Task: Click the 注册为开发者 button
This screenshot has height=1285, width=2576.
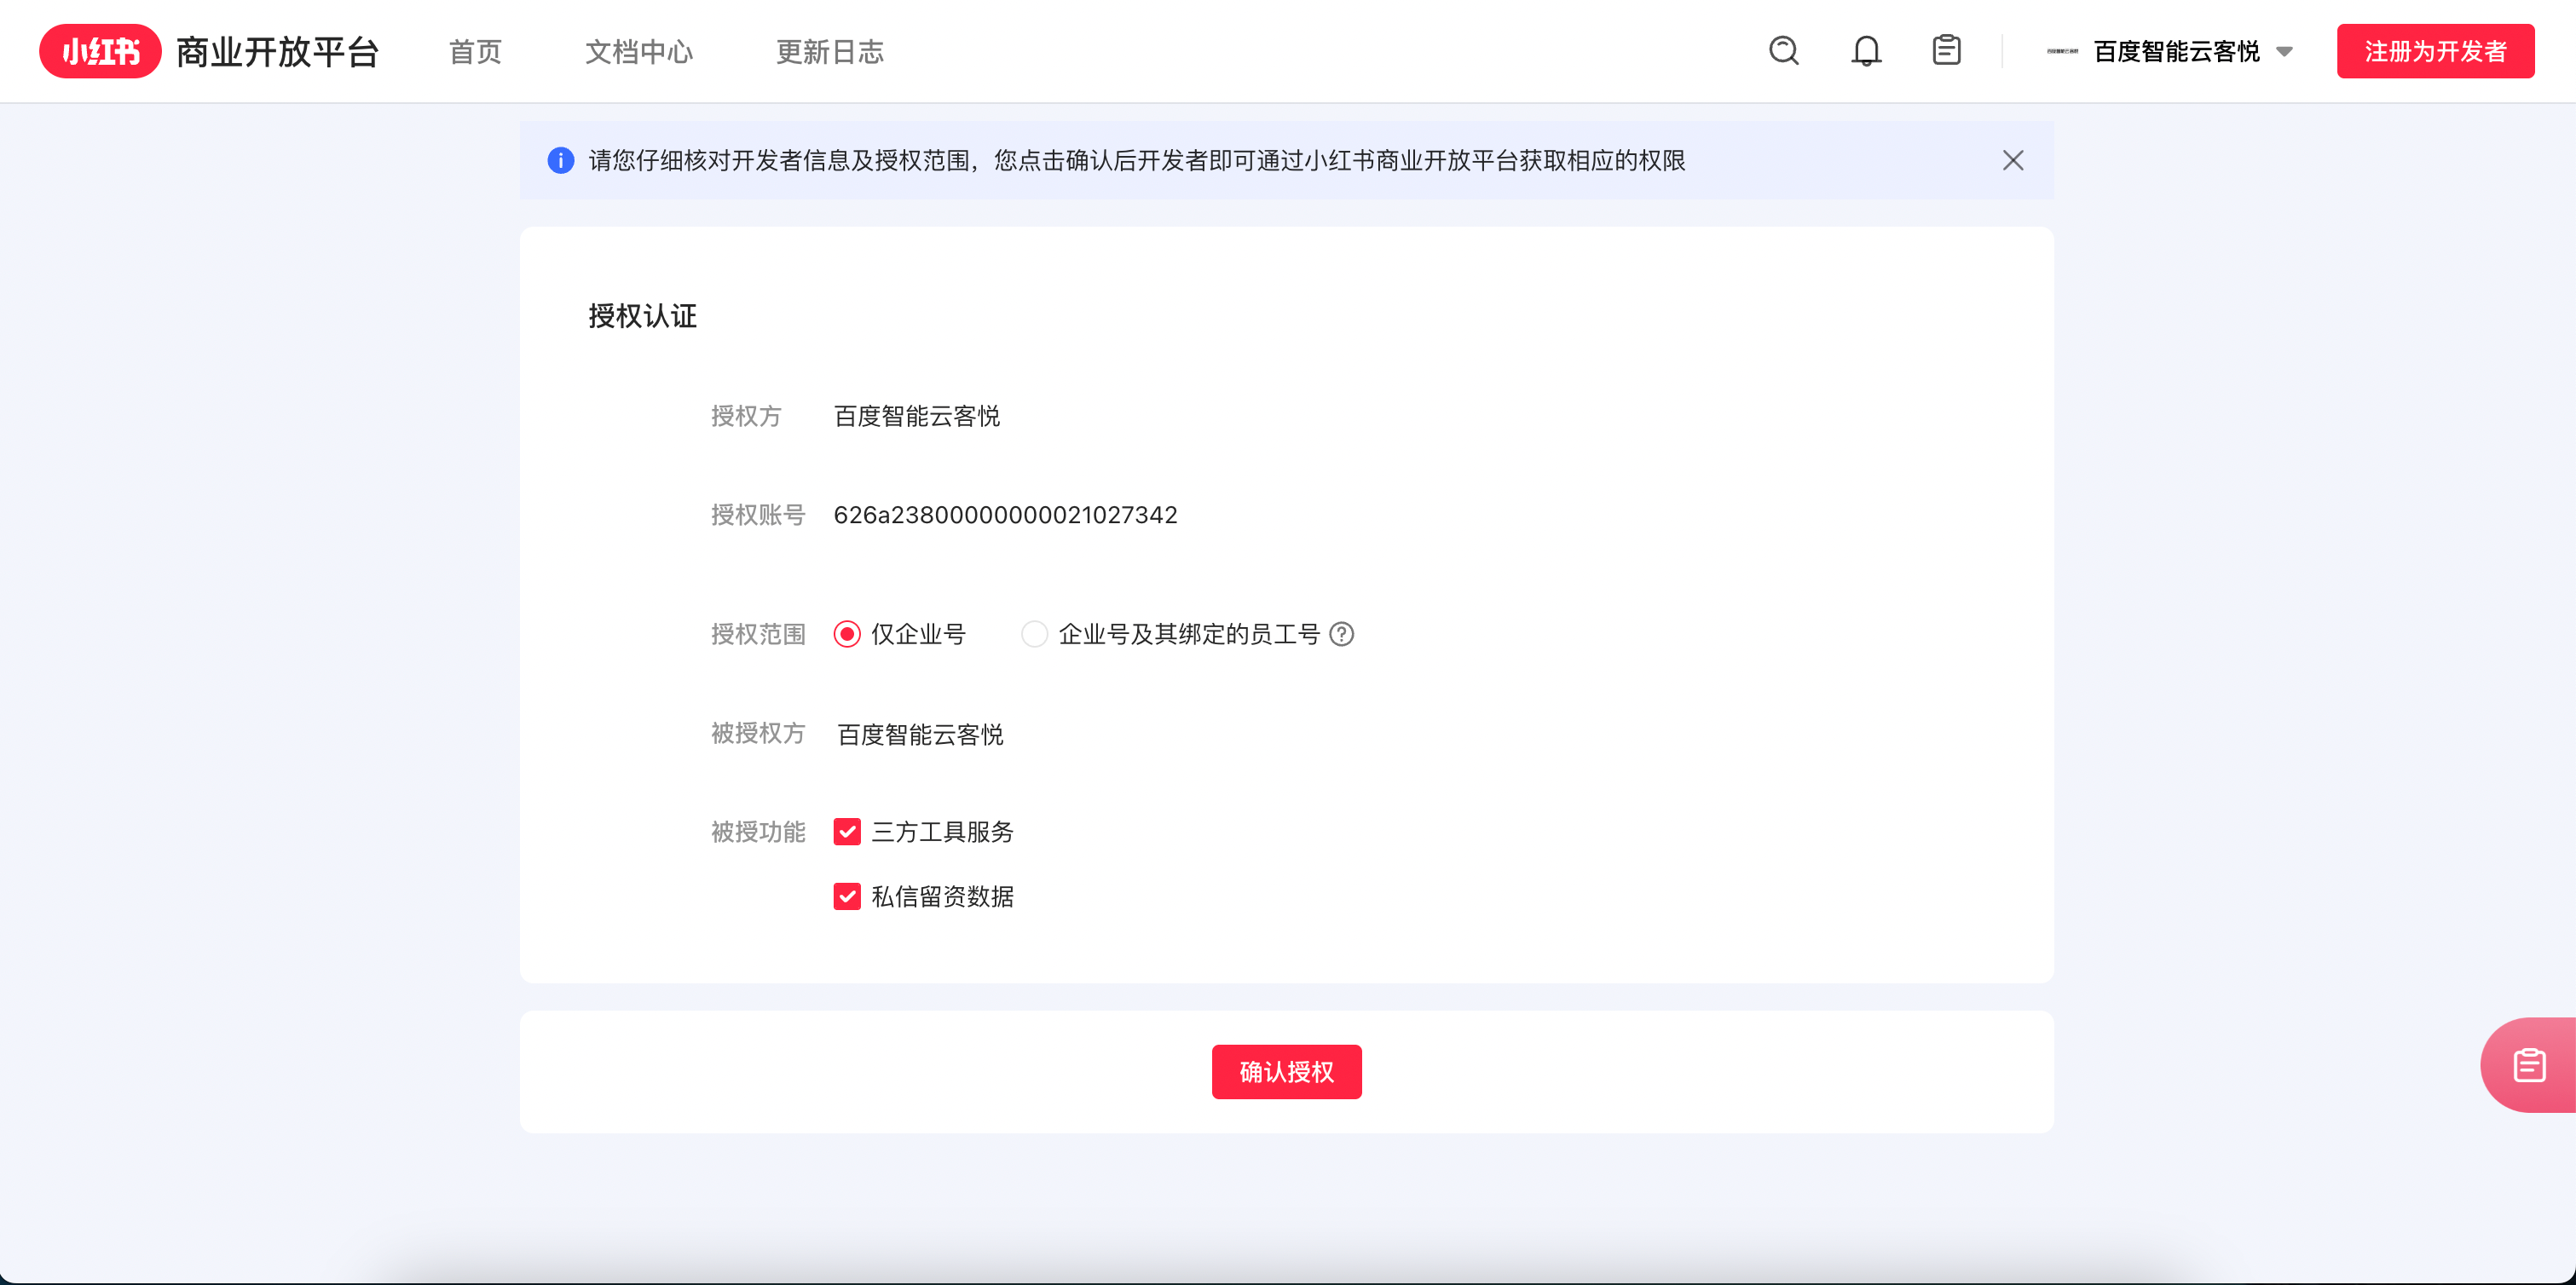Action: pos(2436,51)
